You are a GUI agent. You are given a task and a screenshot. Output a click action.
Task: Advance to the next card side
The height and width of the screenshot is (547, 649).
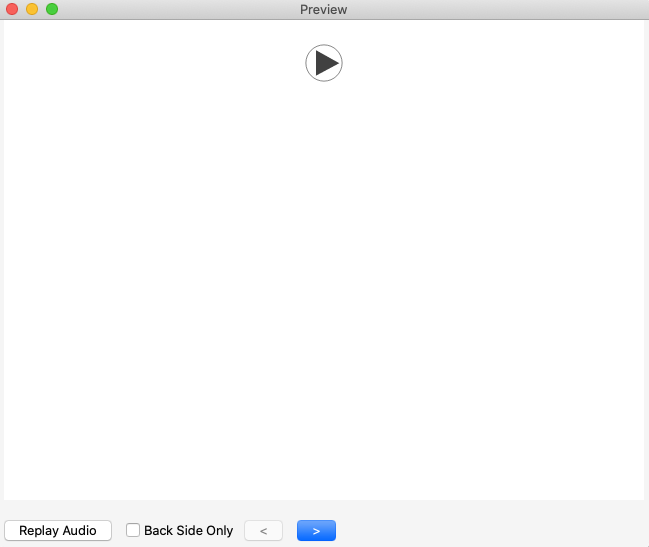click(x=316, y=530)
